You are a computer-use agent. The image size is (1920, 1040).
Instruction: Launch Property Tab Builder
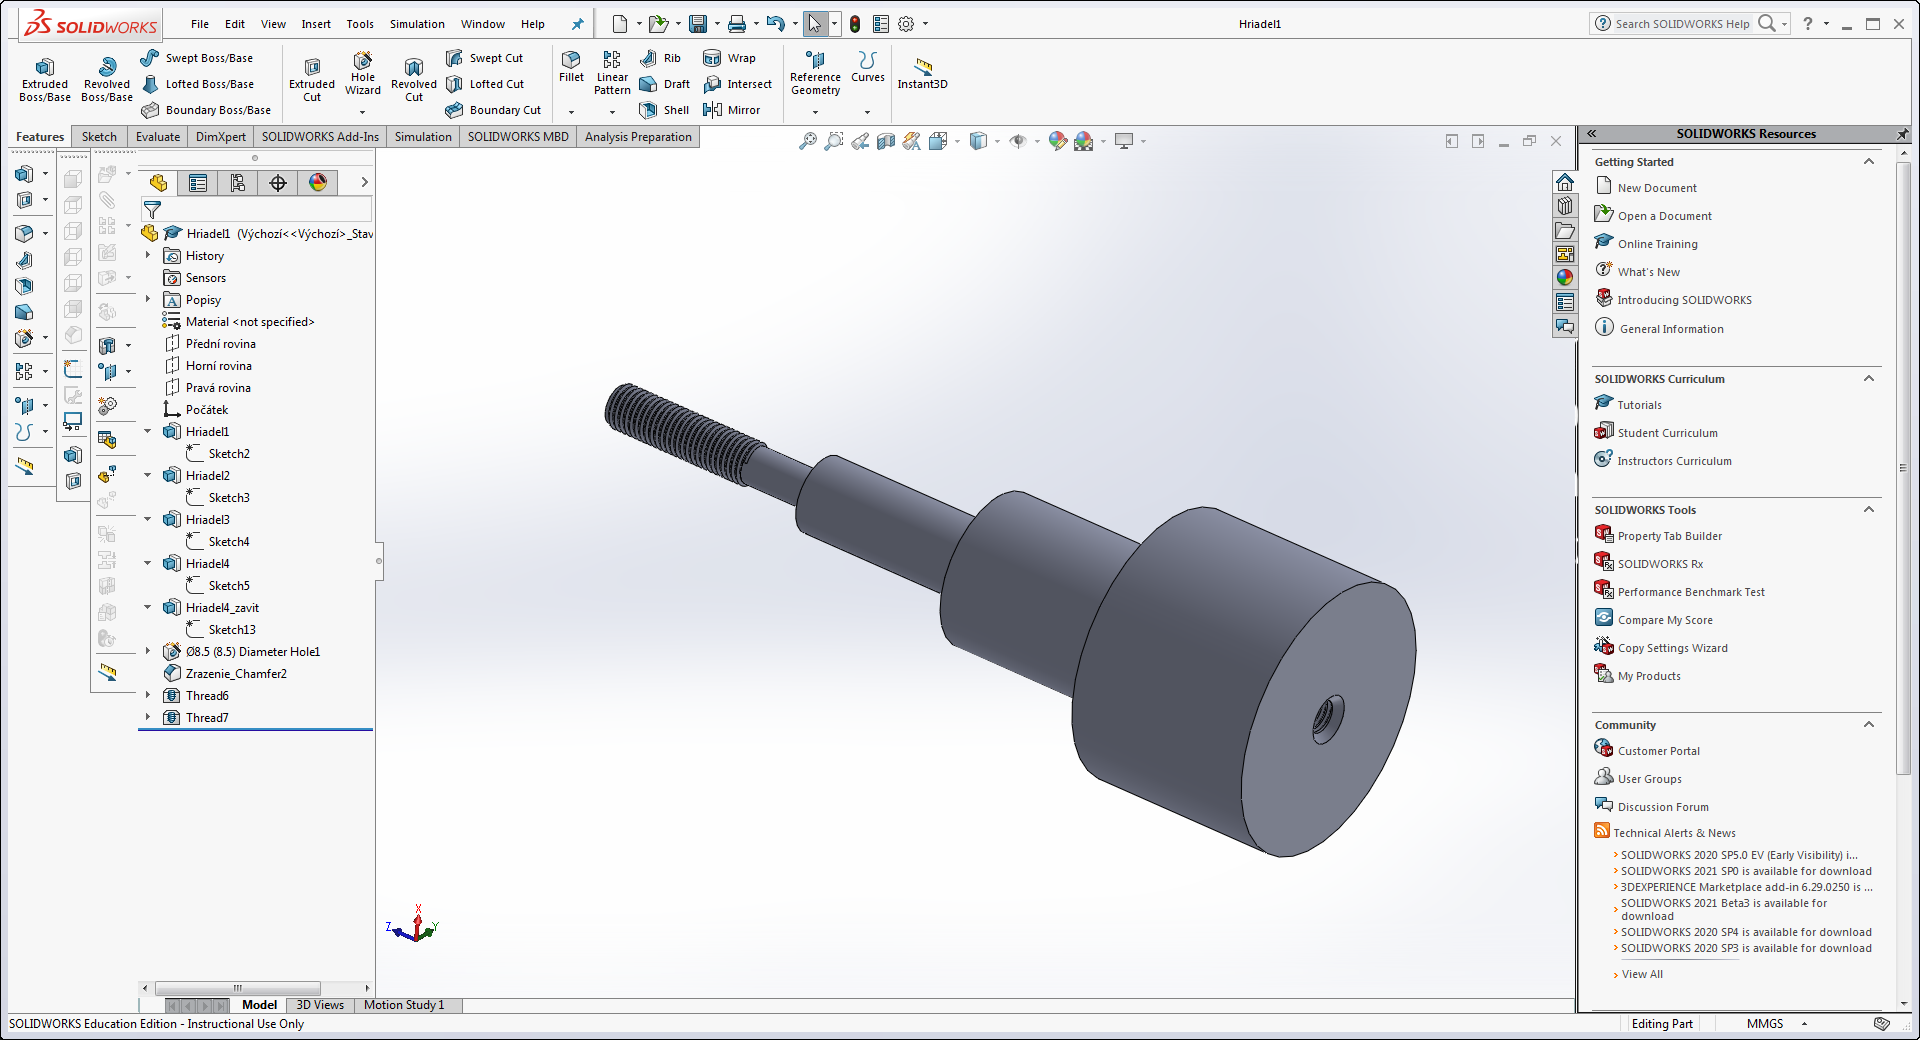tap(1670, 536)
